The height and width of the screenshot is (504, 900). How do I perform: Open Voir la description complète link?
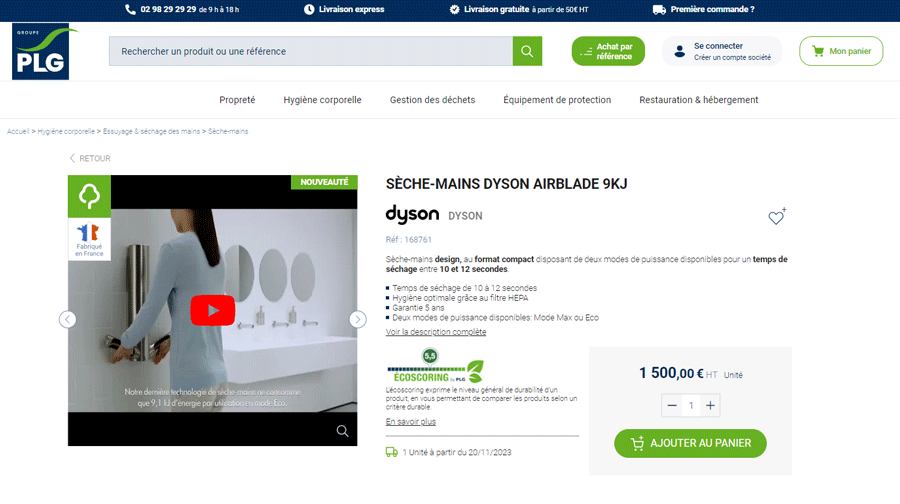pyautogui.click(x=436, y=332)
